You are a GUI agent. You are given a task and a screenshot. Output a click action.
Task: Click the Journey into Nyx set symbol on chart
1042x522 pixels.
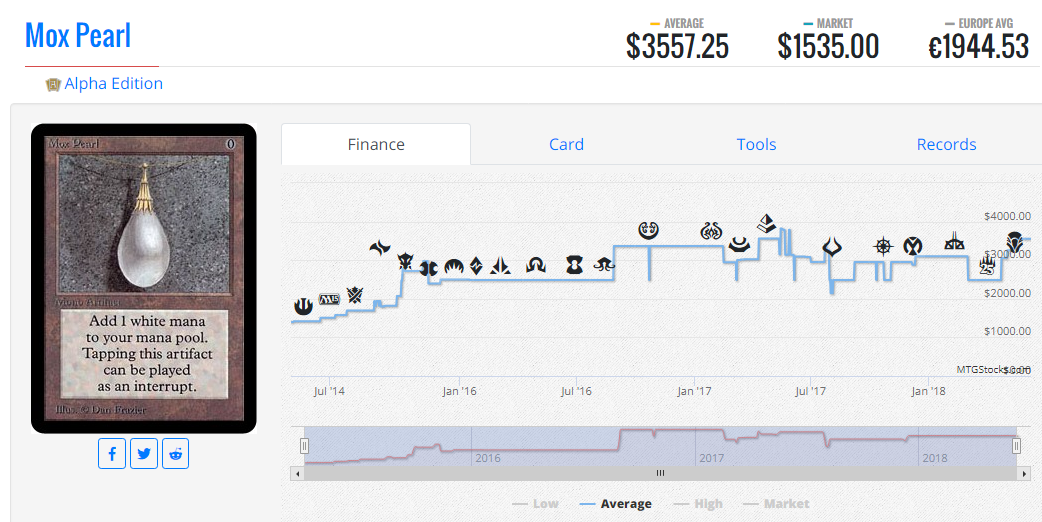tap(303, 306)
